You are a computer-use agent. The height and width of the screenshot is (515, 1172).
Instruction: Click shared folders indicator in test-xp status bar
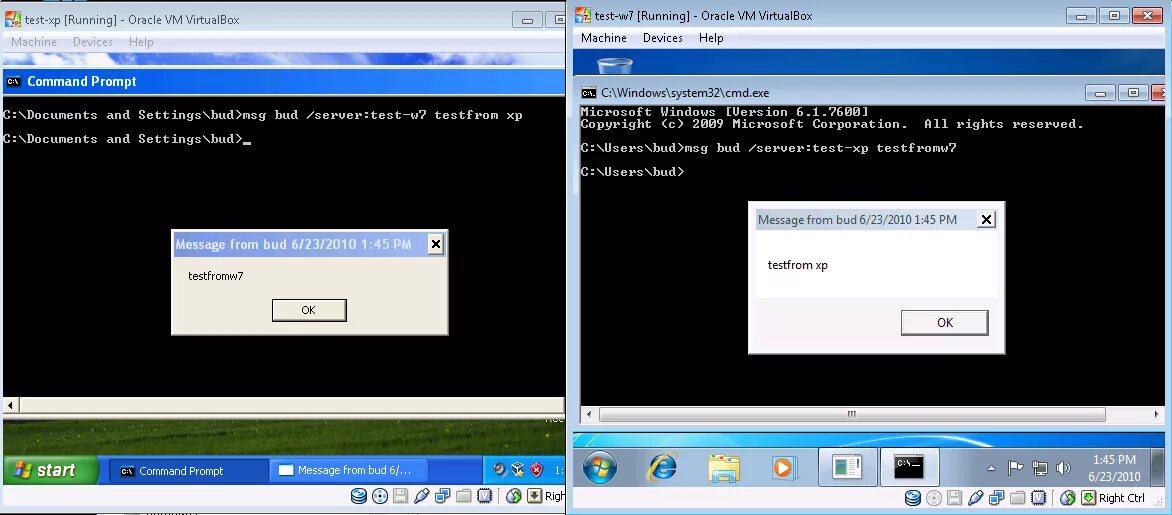[463, 496]
